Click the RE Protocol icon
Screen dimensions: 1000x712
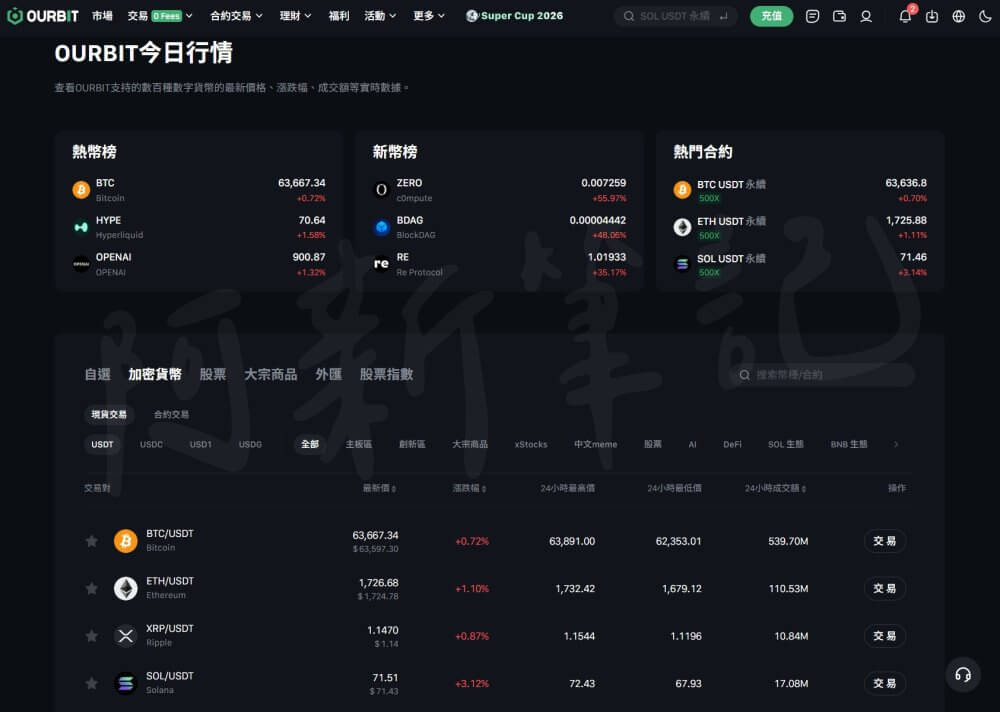[381, 264]
